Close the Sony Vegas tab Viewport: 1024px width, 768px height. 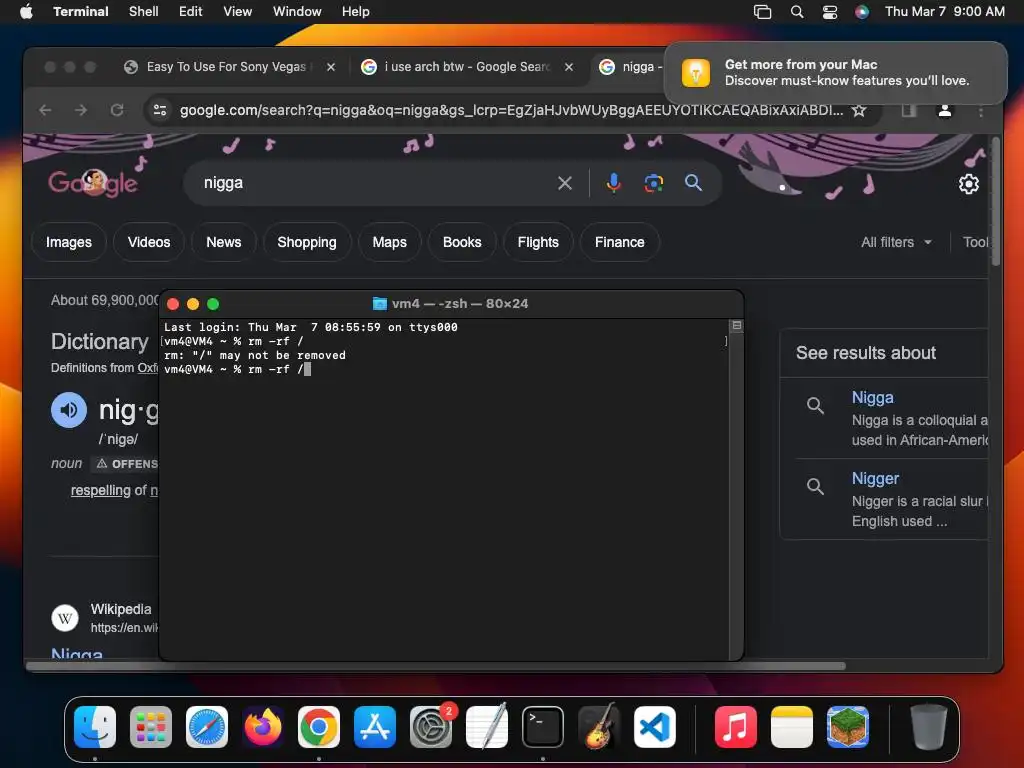331,67
